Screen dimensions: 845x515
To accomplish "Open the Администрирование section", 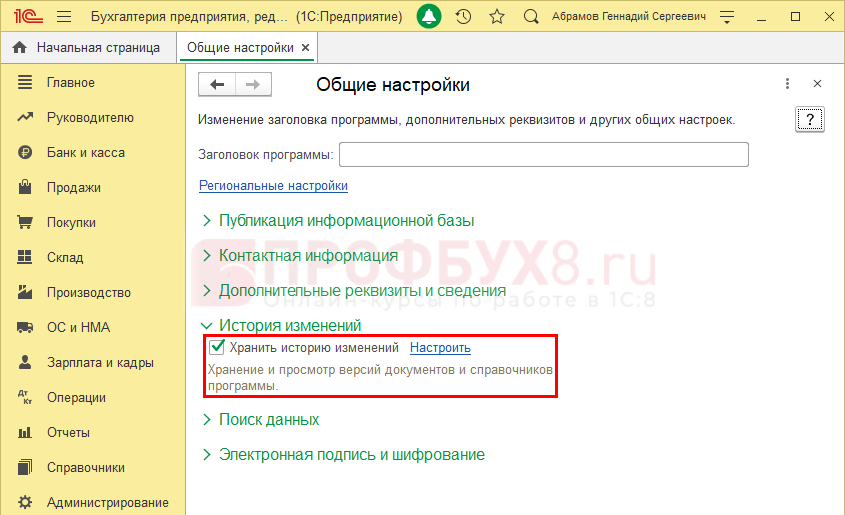I will pyautogui.click(x=108, y=503).
